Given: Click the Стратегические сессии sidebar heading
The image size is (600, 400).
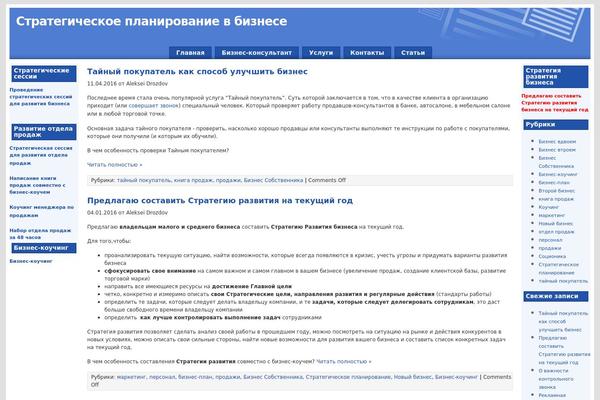Looking at the screenshot, I should tap(44, 73).
